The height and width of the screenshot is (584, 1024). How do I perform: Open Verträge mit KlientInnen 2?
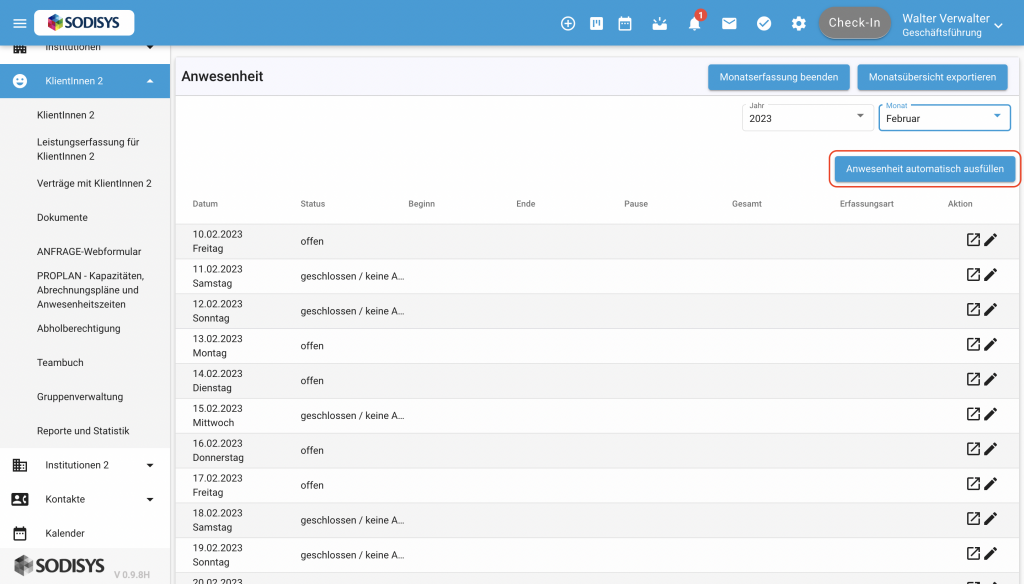point(94,184)
